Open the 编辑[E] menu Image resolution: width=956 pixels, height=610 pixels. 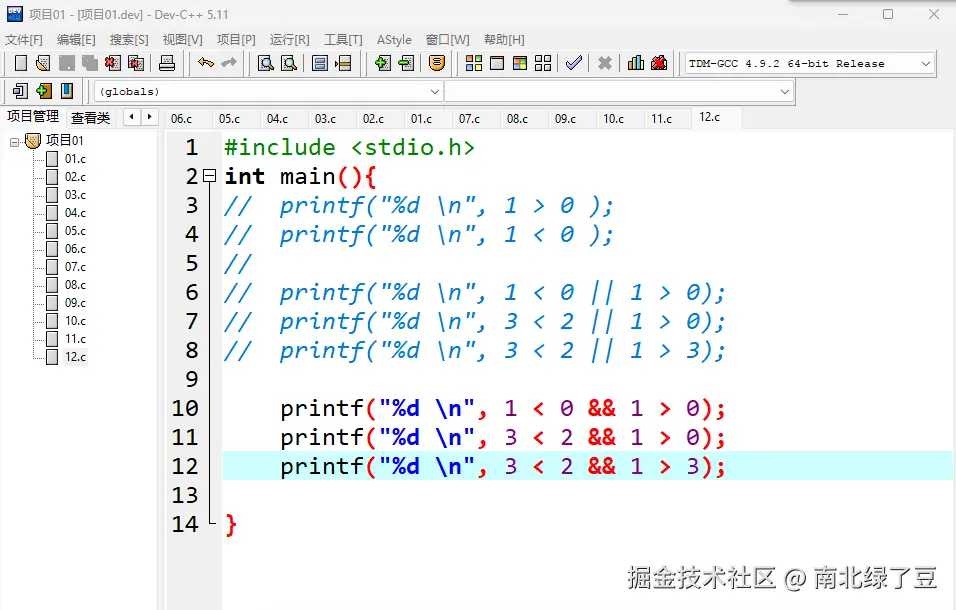(76, 40)
